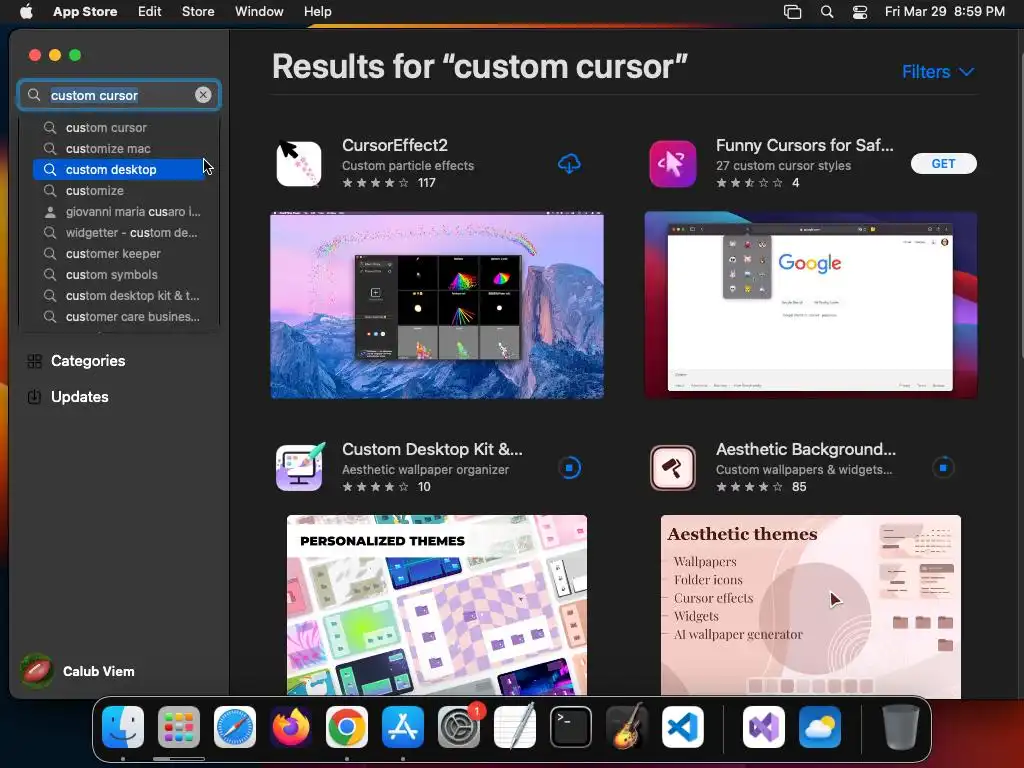Choose the 'custom desktop' suggestion
The image size is (1024, 768).
point(119,169)
